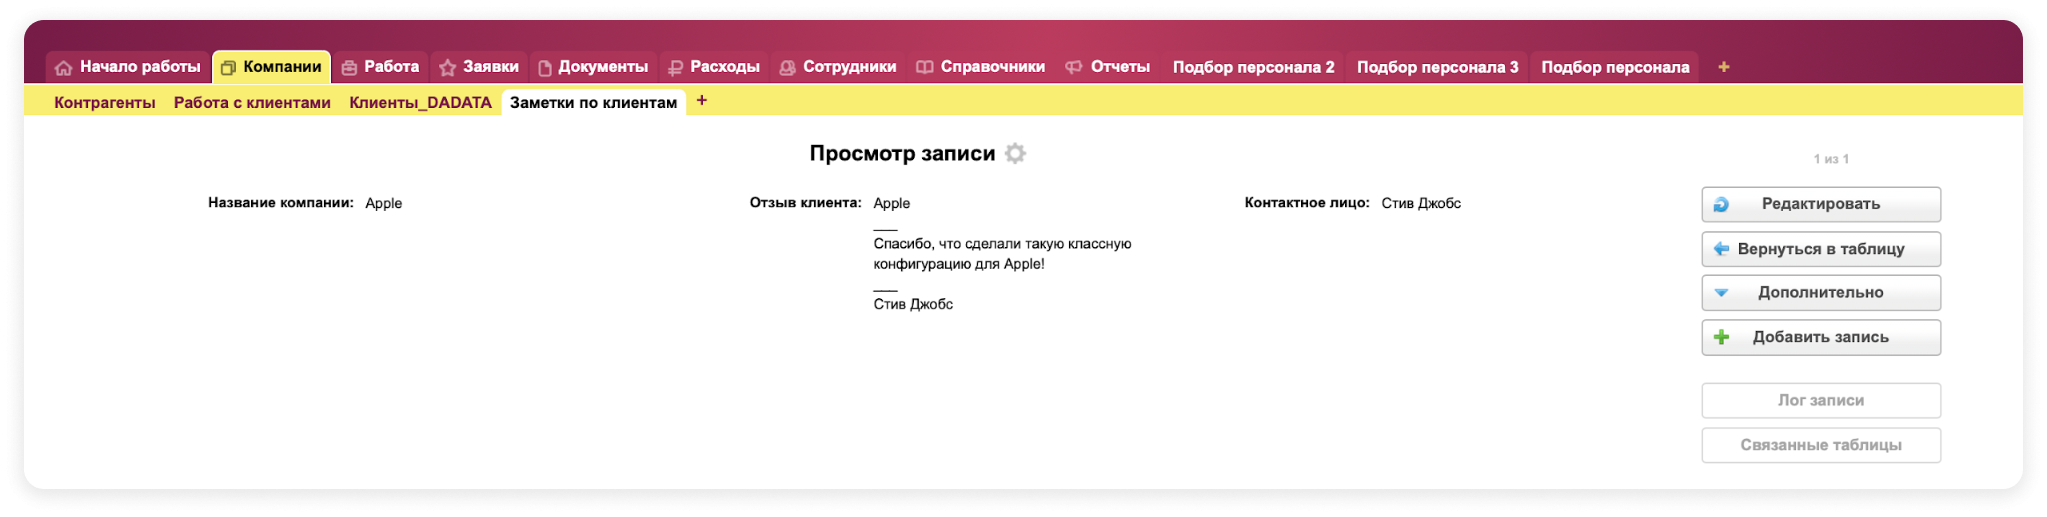Expand the Дополнительно dropdown button
This screenshot has width=2047, height=517.
click(1820, 293)
